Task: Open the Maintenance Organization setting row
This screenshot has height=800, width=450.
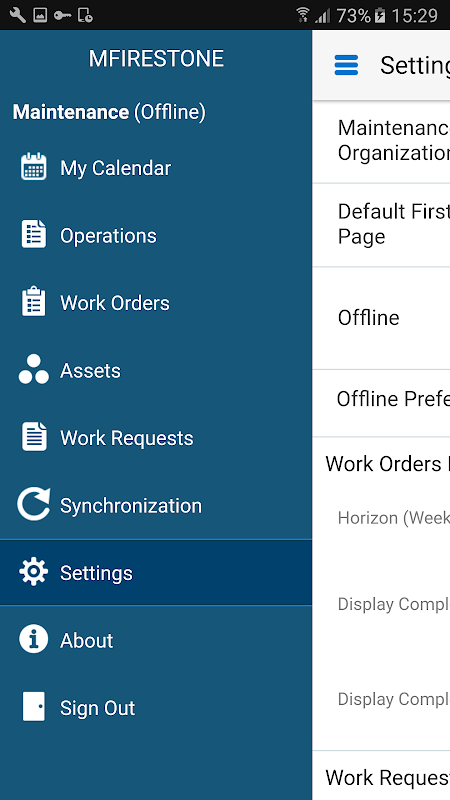Action: pyautogui.click(x=381, y=141)
